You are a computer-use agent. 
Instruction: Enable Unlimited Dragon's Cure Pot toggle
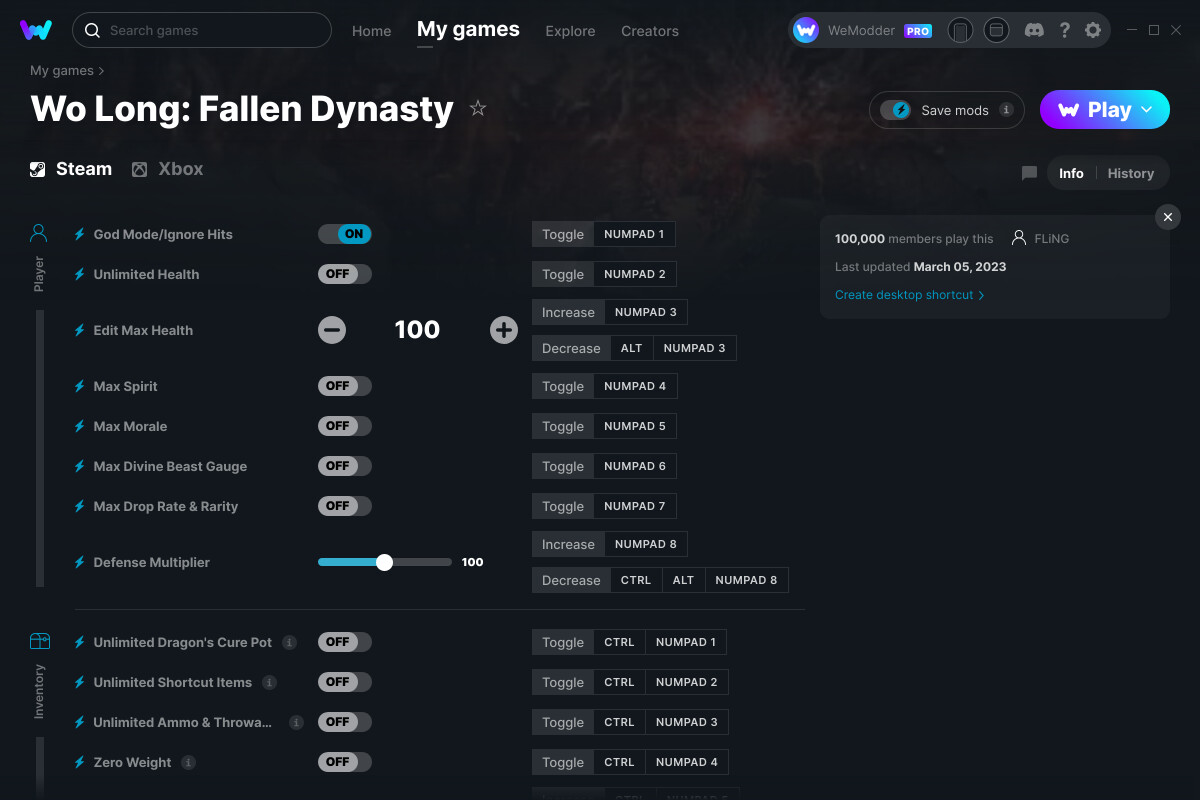(345, 642)
